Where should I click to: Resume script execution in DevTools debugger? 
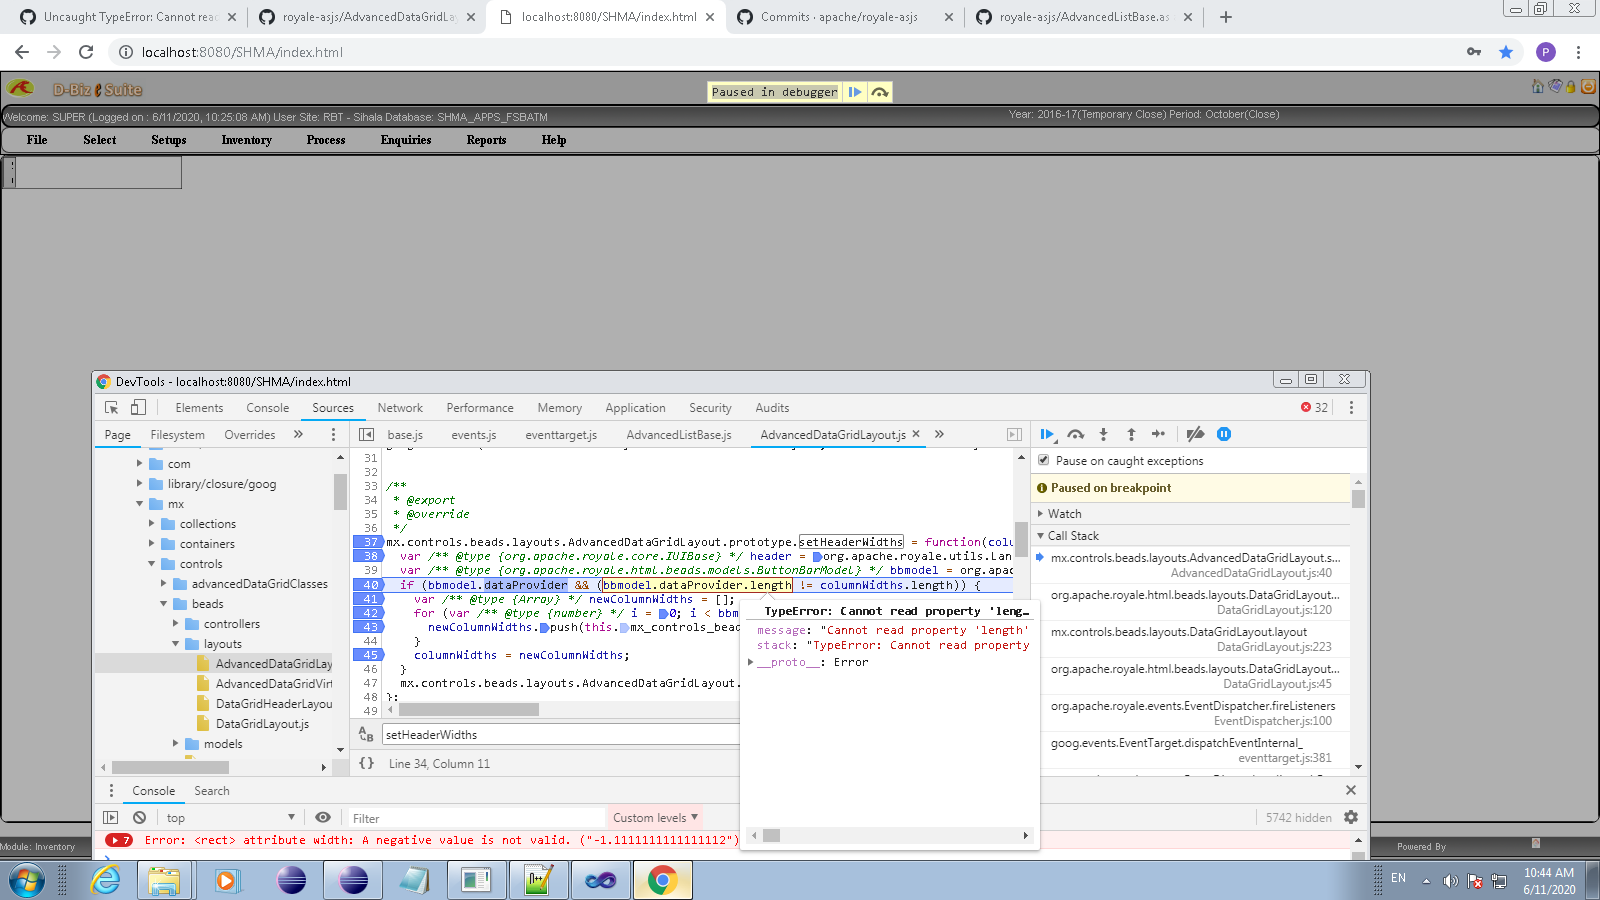click(x=1047, y=434)
